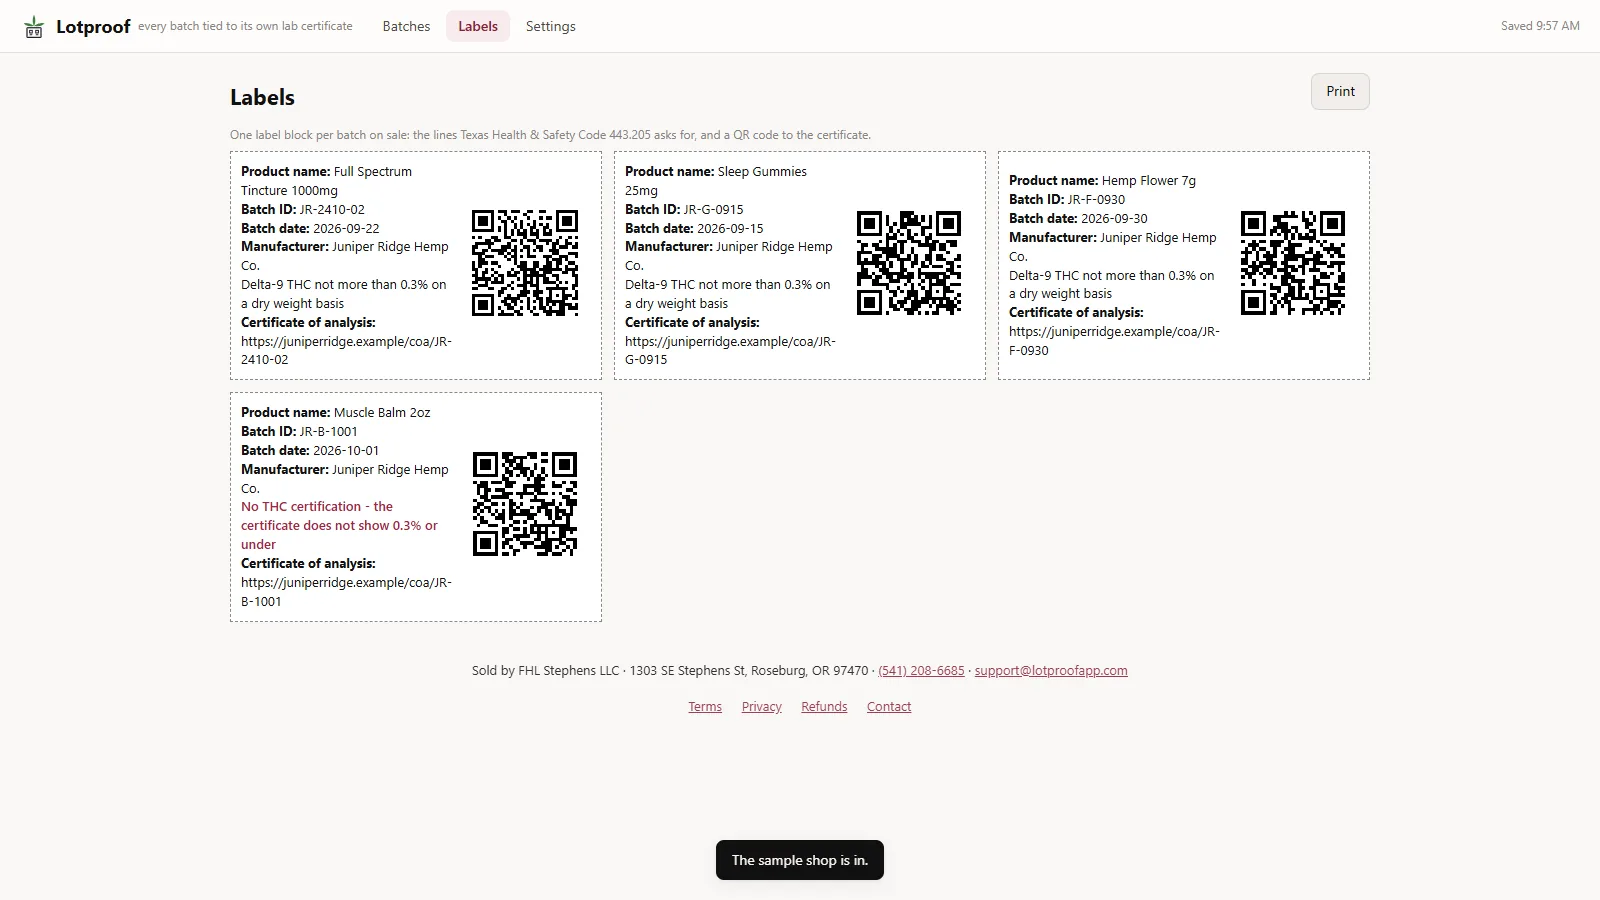This screenshot has height=900, width=1600.
Task: Click the Labels page heading
Action: pos(262,97)
